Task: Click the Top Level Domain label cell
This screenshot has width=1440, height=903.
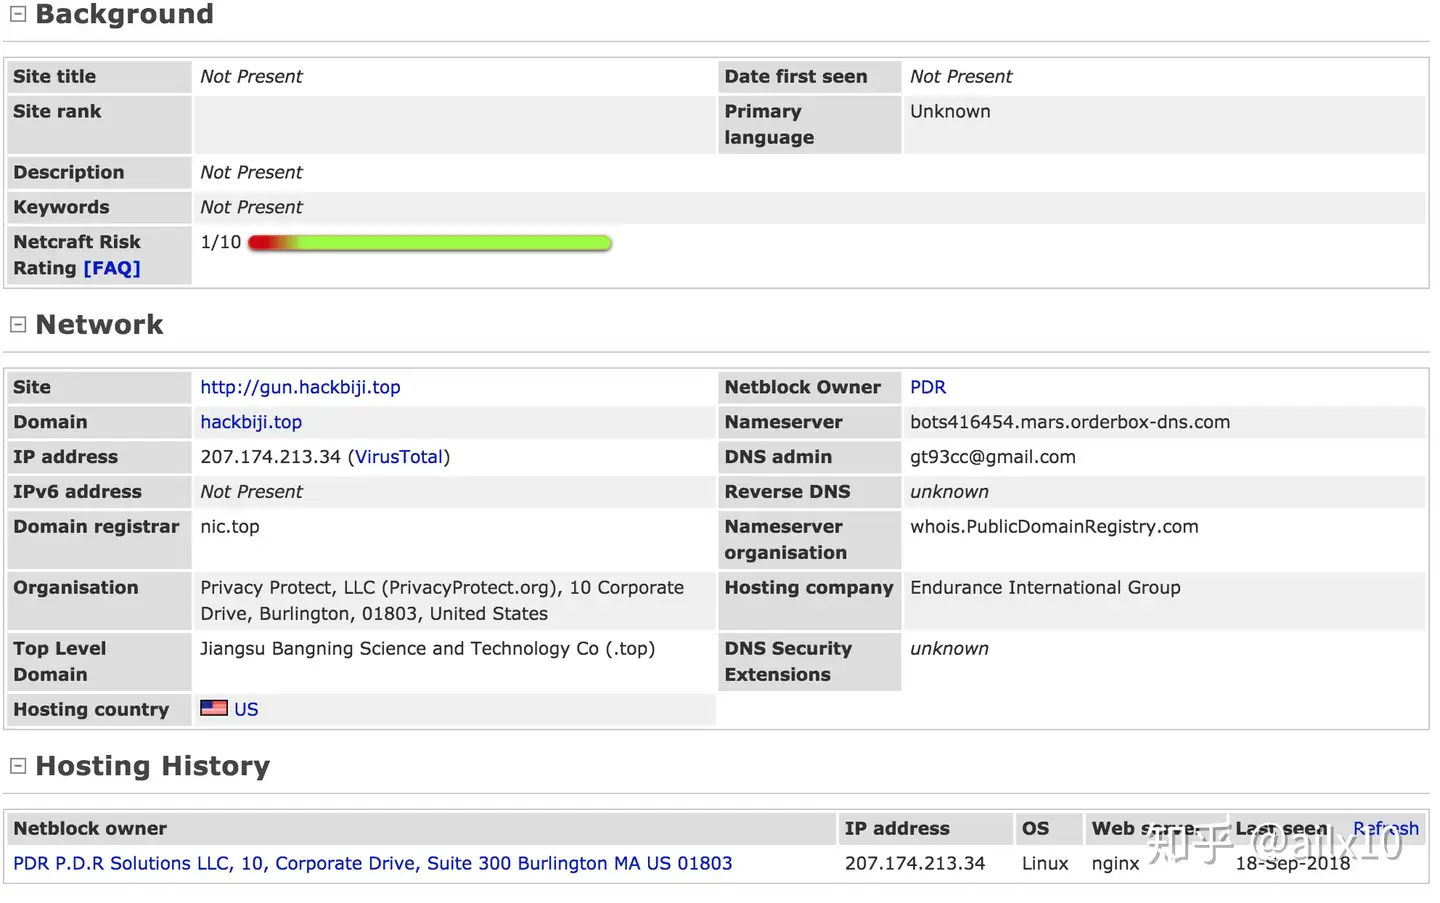Action: [99, 662]
